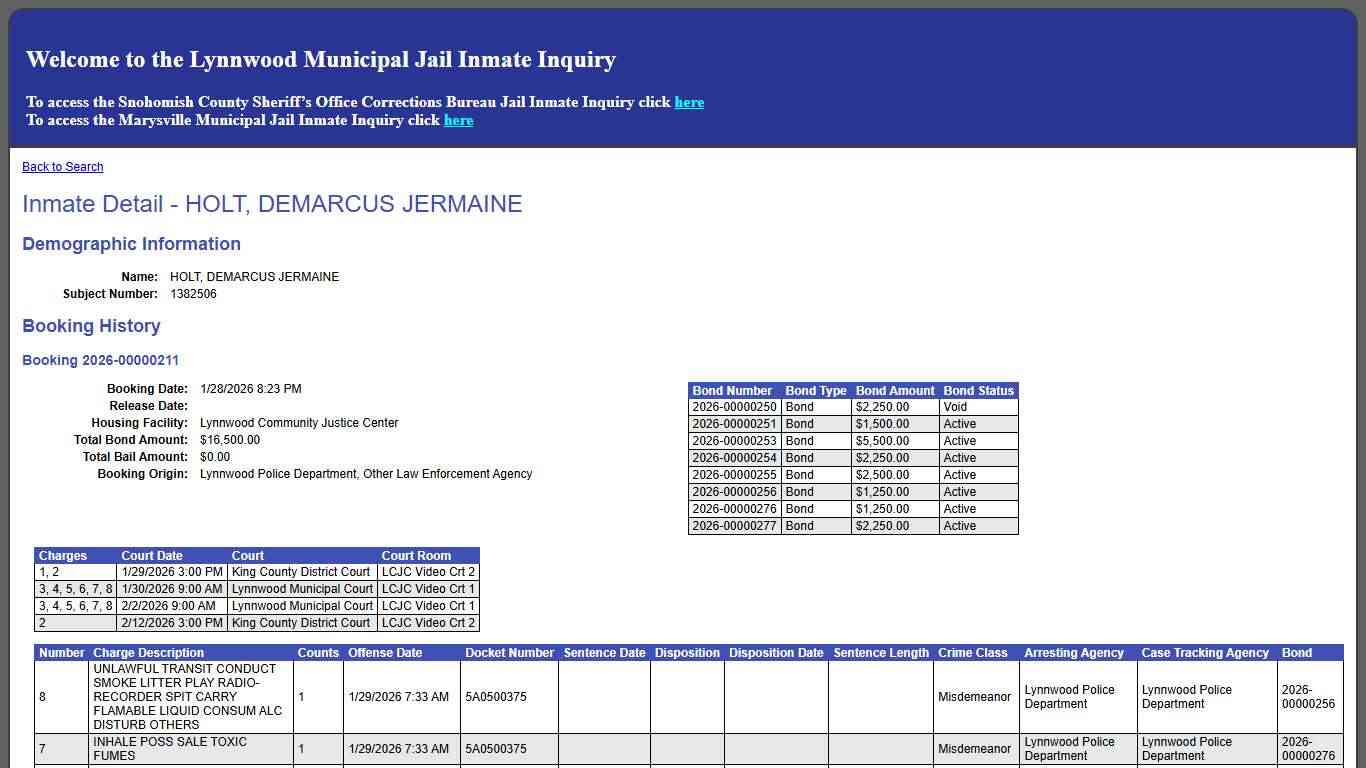Click the Back to Search link
Screen dimensions: 1366x768
click(62, 167)
